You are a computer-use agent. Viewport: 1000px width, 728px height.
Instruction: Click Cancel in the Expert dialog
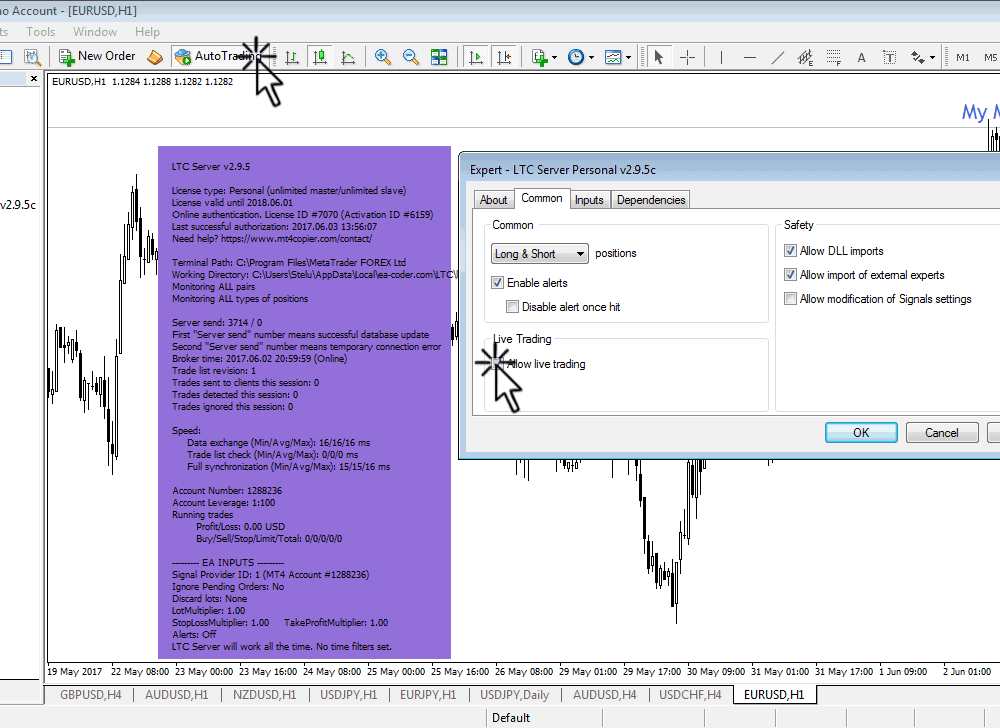tap(941, 432)
